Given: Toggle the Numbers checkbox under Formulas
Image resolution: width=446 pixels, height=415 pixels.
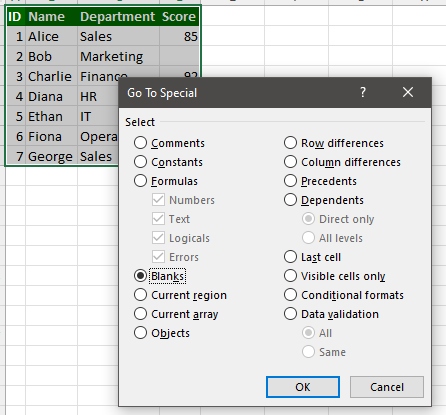Looking at the screenshot, I should pyautogui.click(x=158, y=200).
